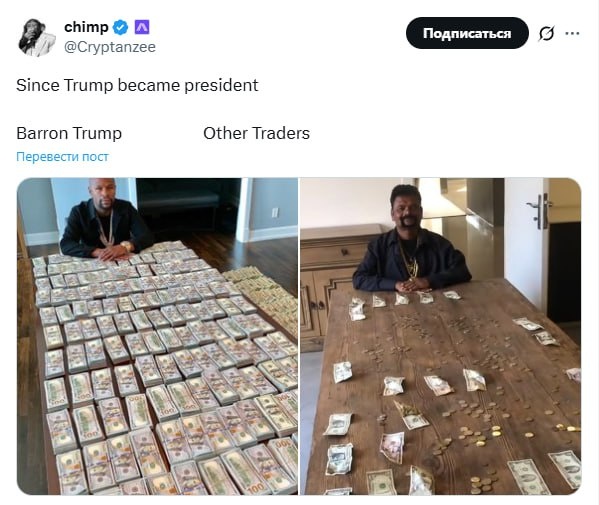Open the @Cryptanzee handle link
599x505 pixels.
click(110, 47)
